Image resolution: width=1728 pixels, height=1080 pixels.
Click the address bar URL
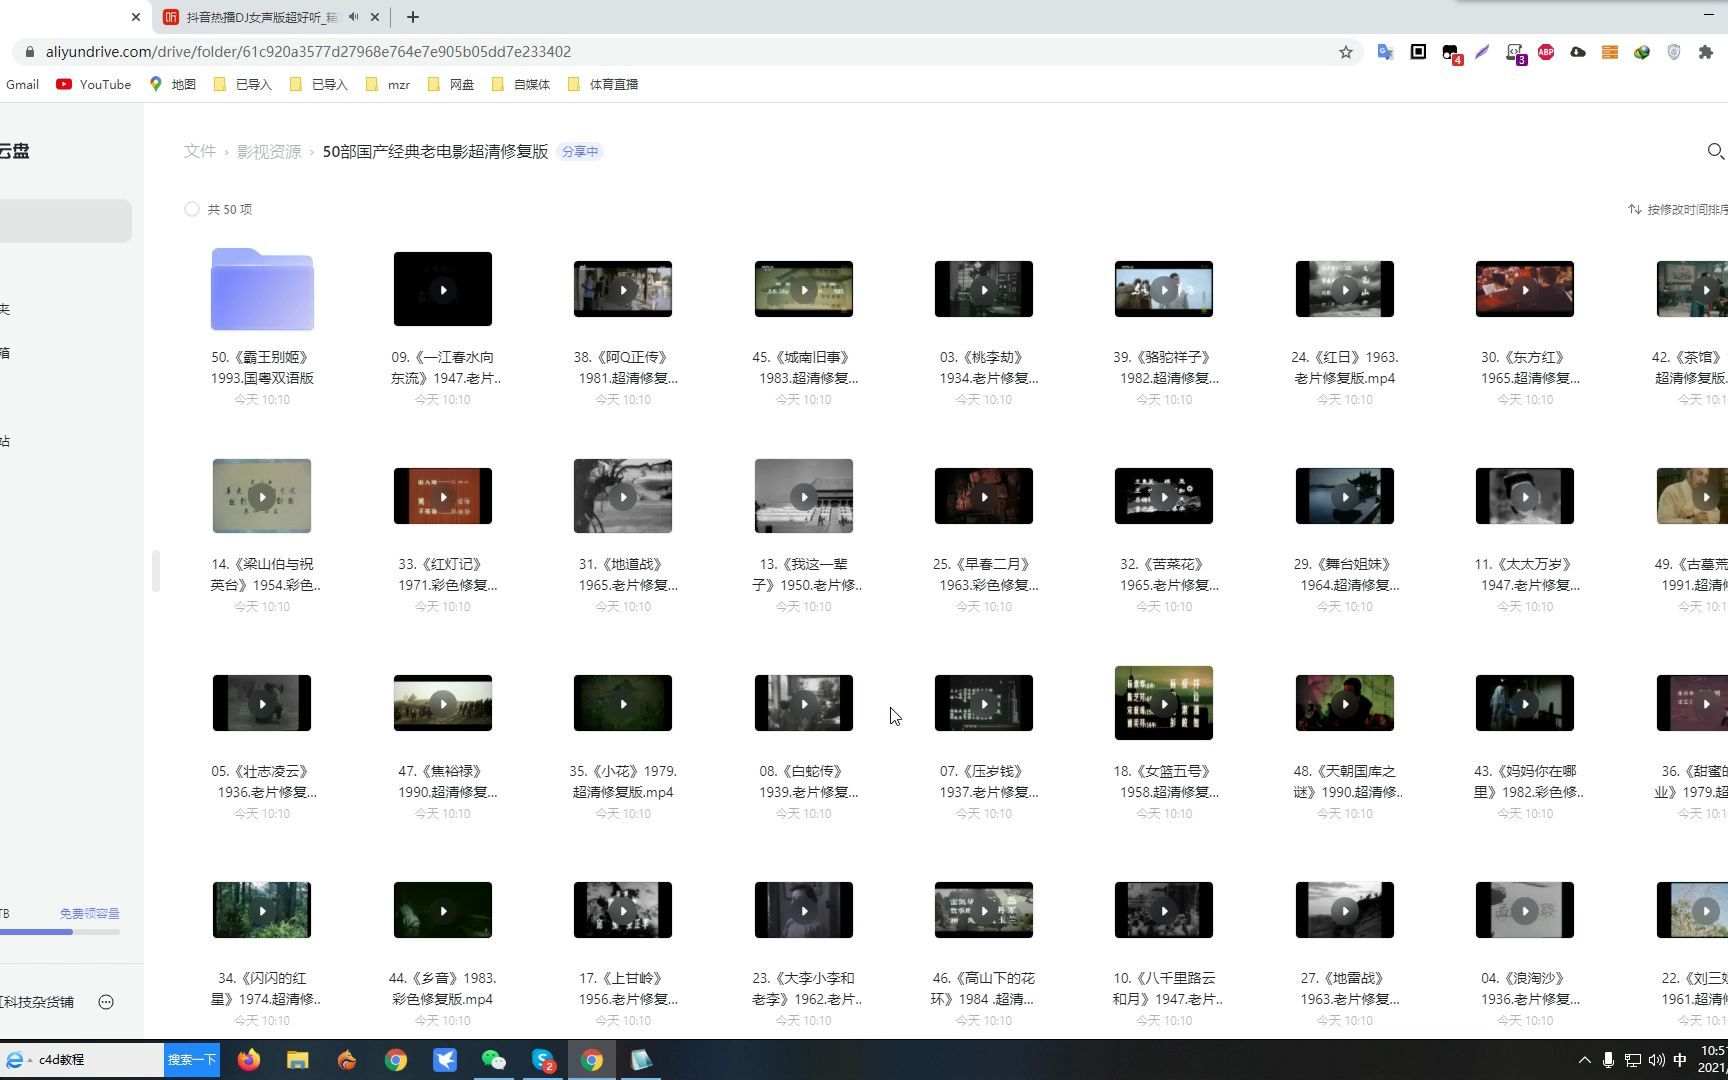click(x=308, y=52)
